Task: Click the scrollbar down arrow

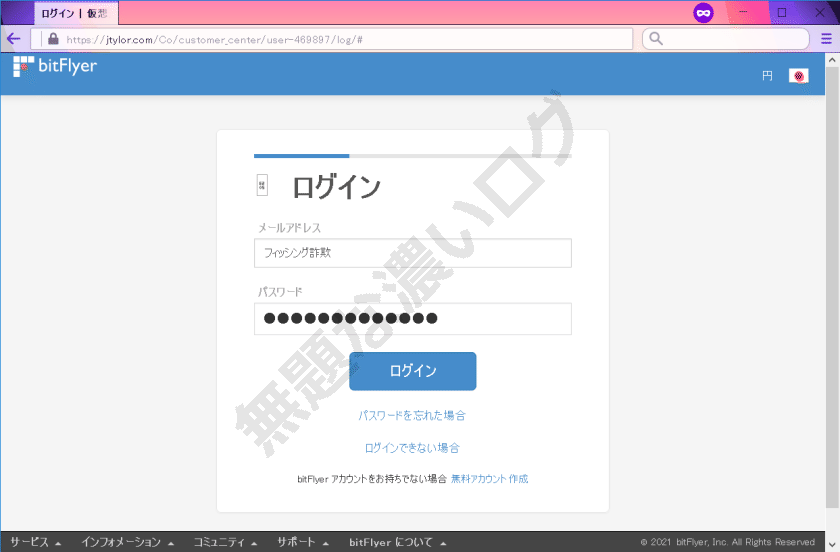Action: click(x=832, y=545)
